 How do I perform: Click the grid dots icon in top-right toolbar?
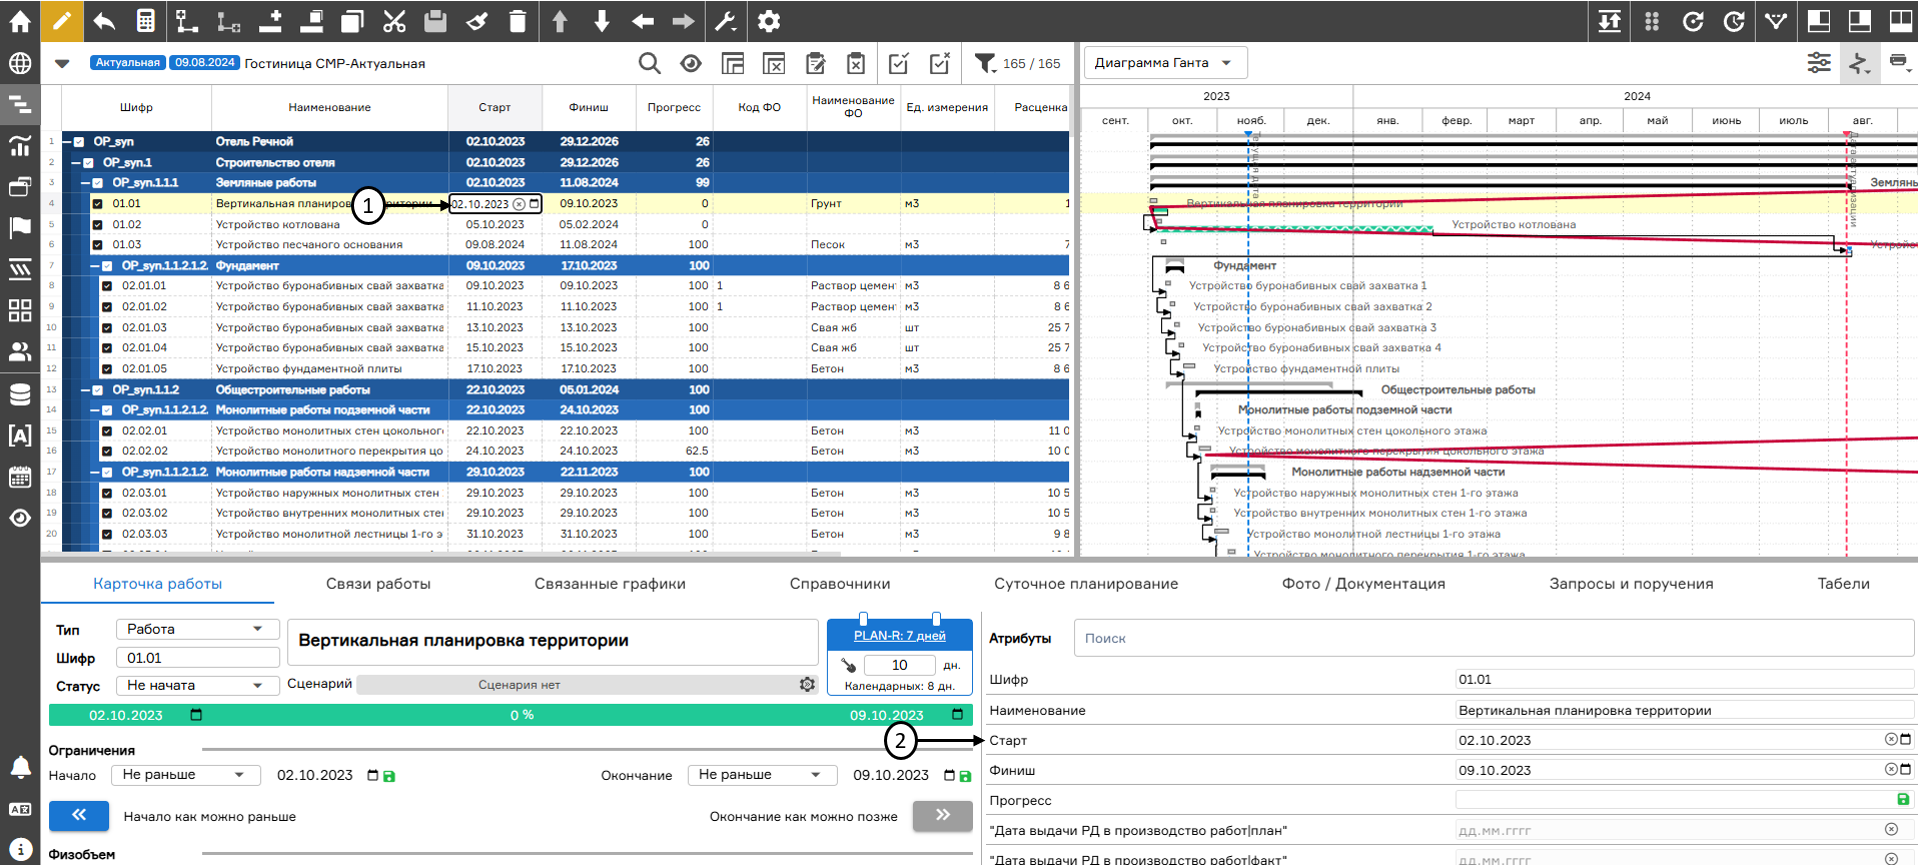(1652, 21)
